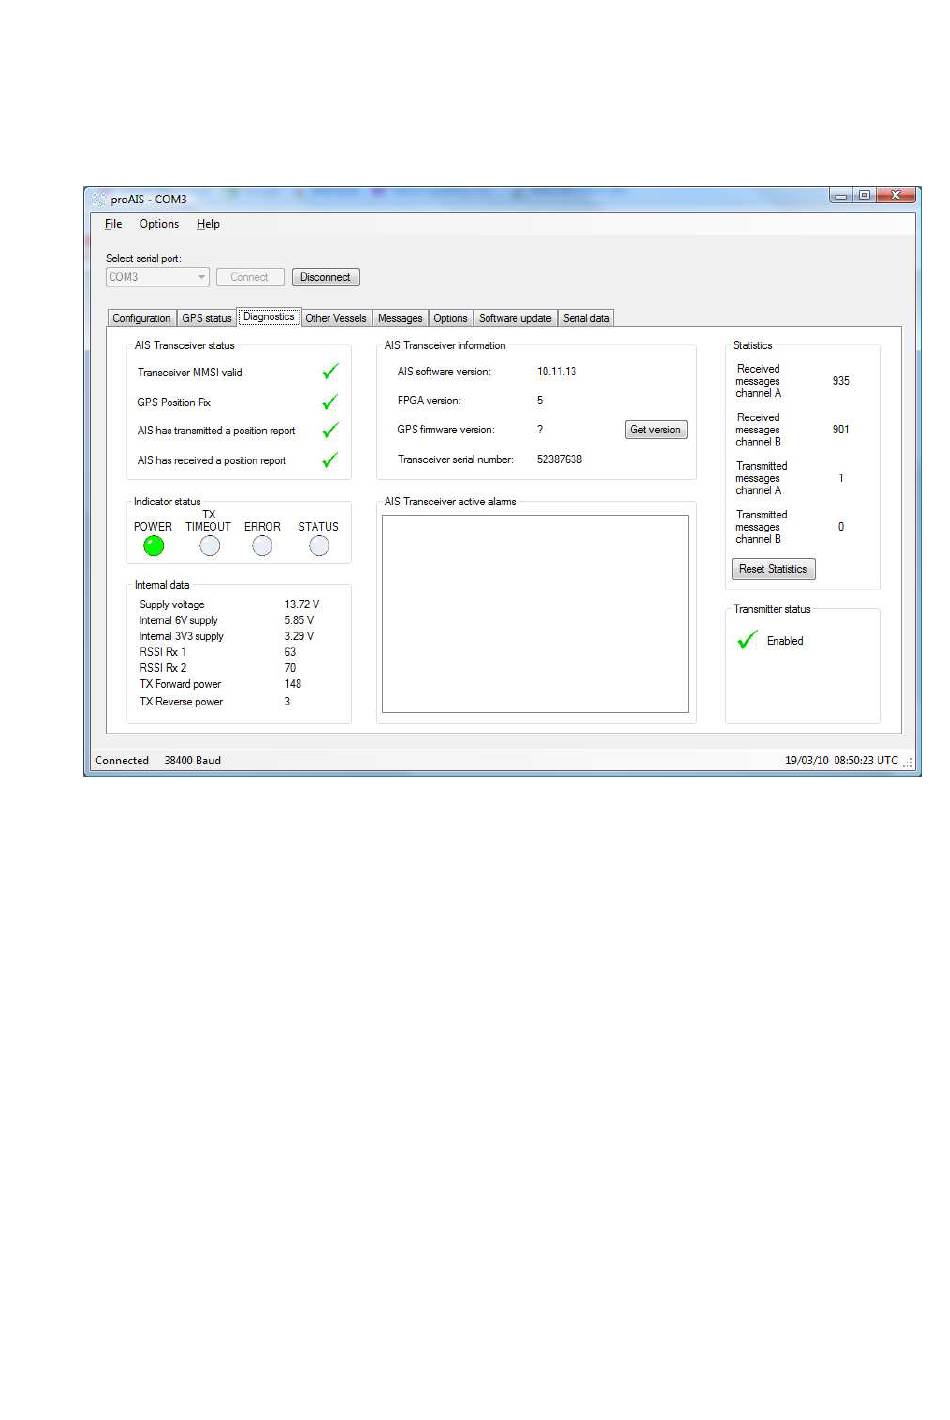Click the TX TIMEOUT indicator light

click(x=209, y=546)
